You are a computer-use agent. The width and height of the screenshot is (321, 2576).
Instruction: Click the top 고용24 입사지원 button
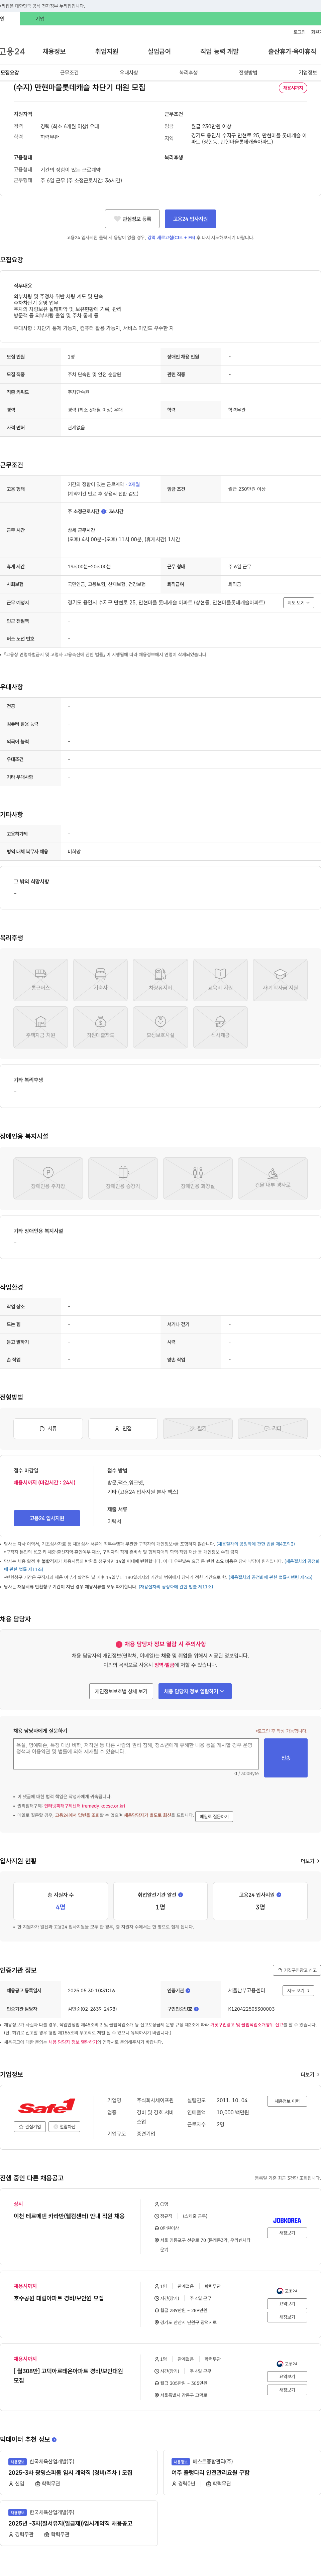tap(190, 219)
